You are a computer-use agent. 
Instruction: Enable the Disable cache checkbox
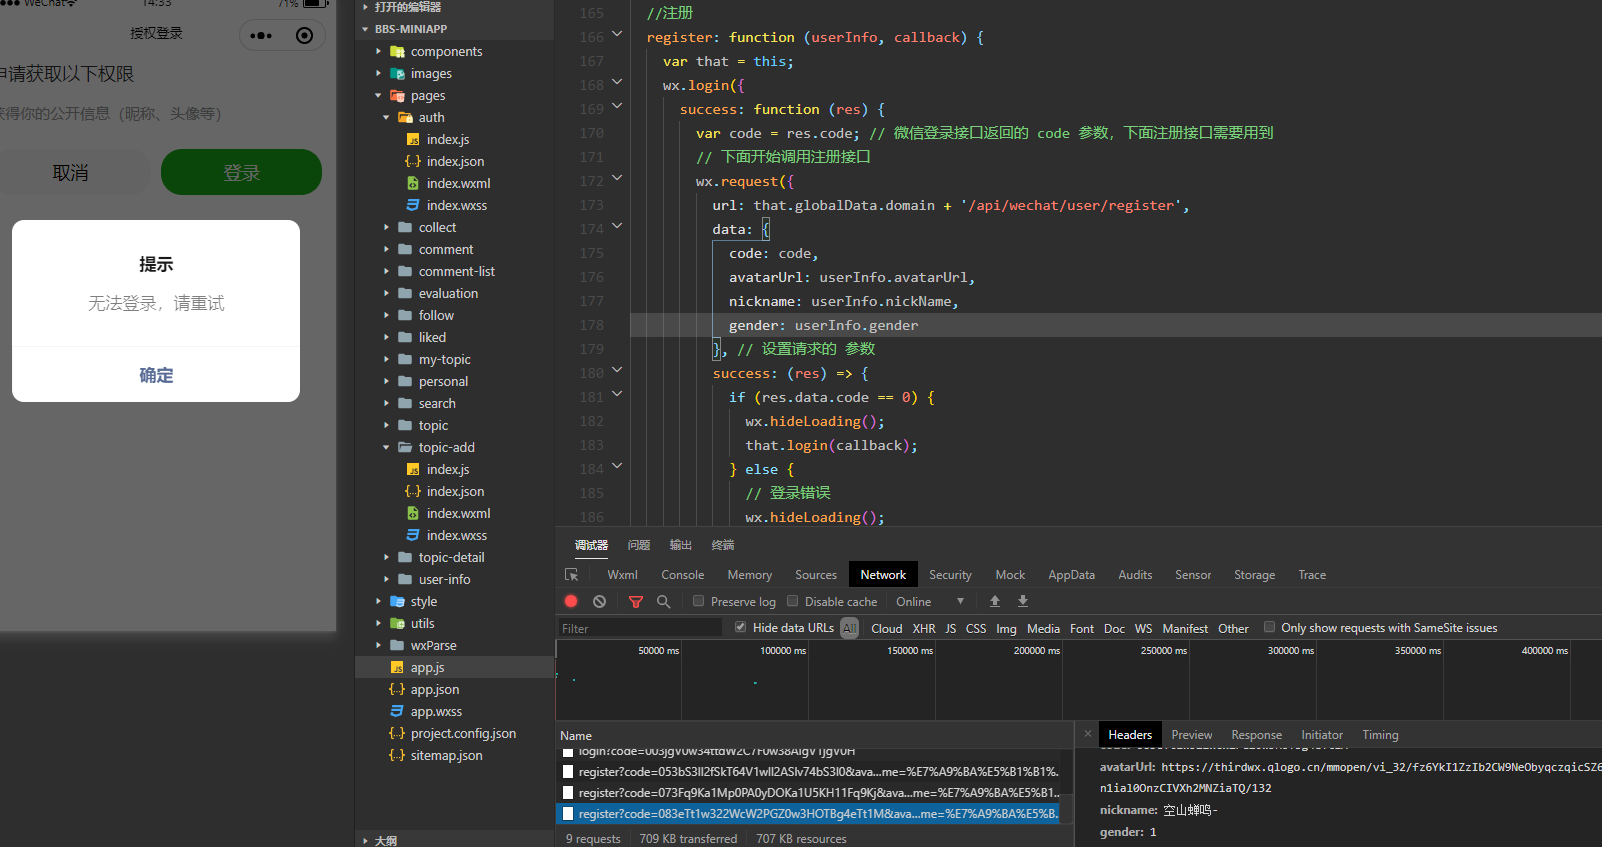tap(793, 601)
